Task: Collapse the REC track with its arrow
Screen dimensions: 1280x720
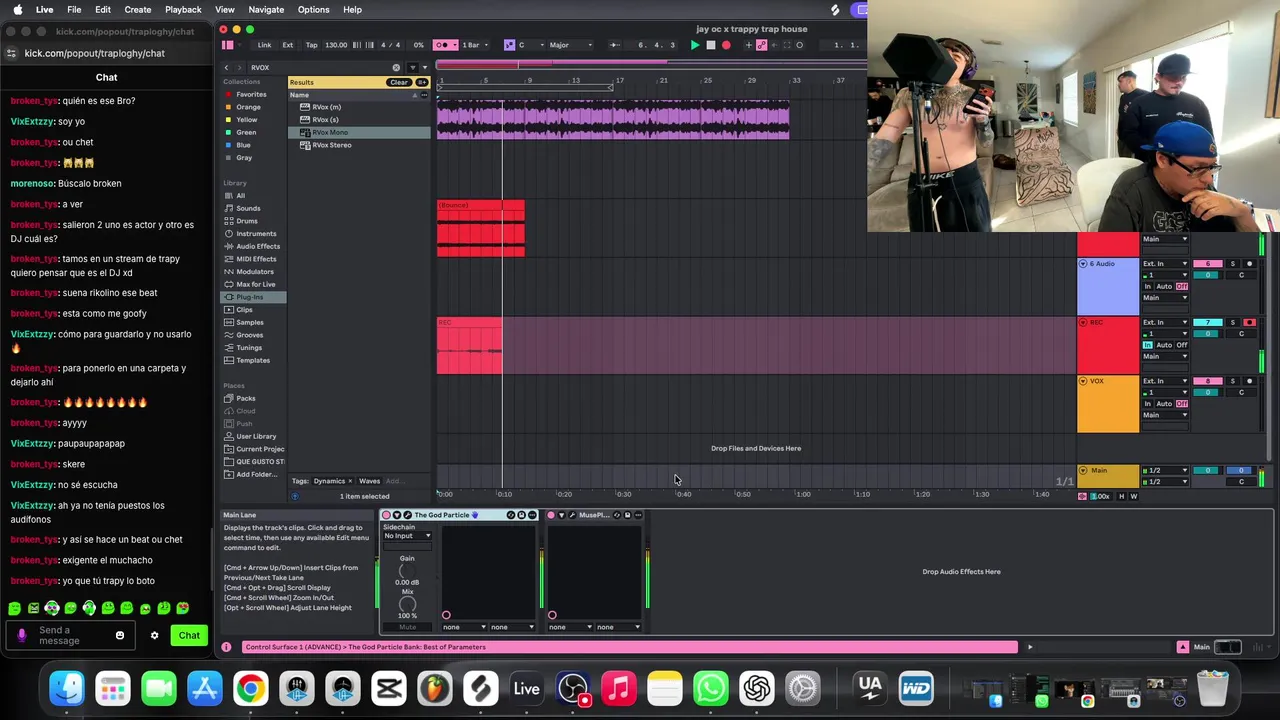Action: (1083, 322)
